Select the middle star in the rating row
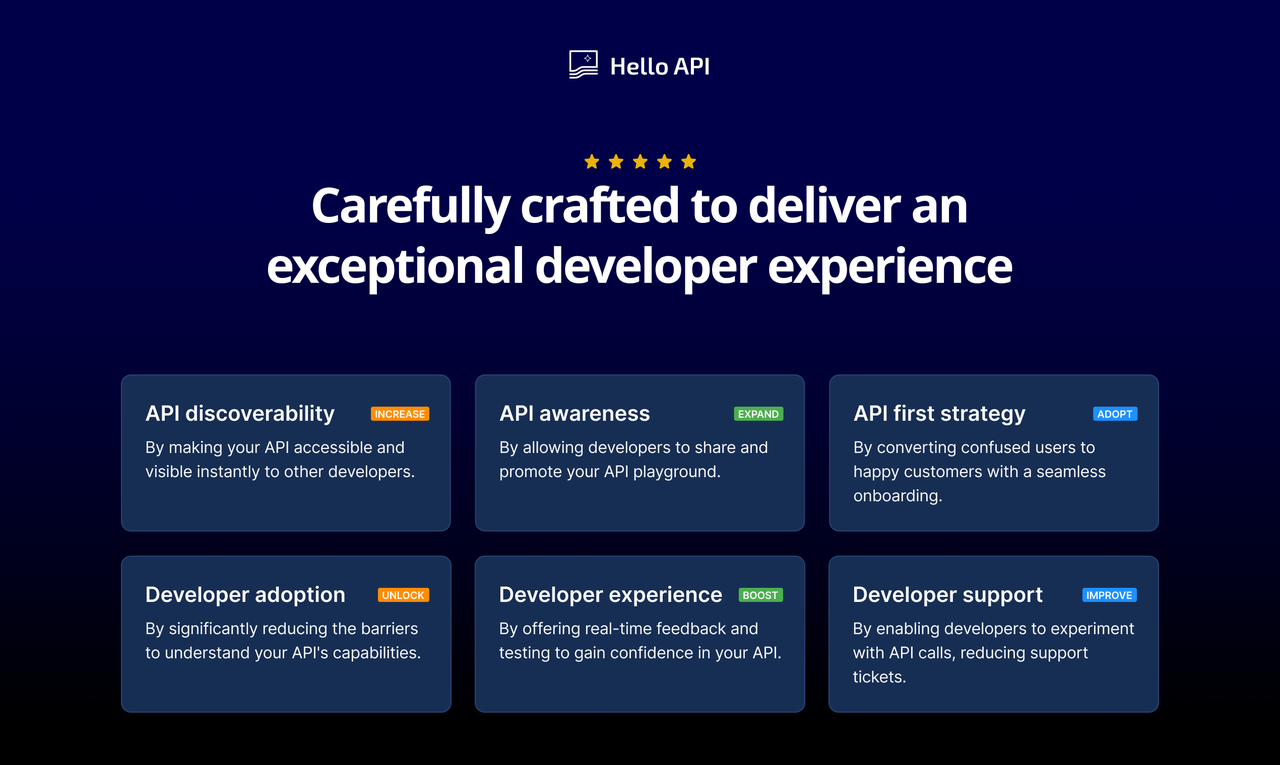 click(640, 160)
